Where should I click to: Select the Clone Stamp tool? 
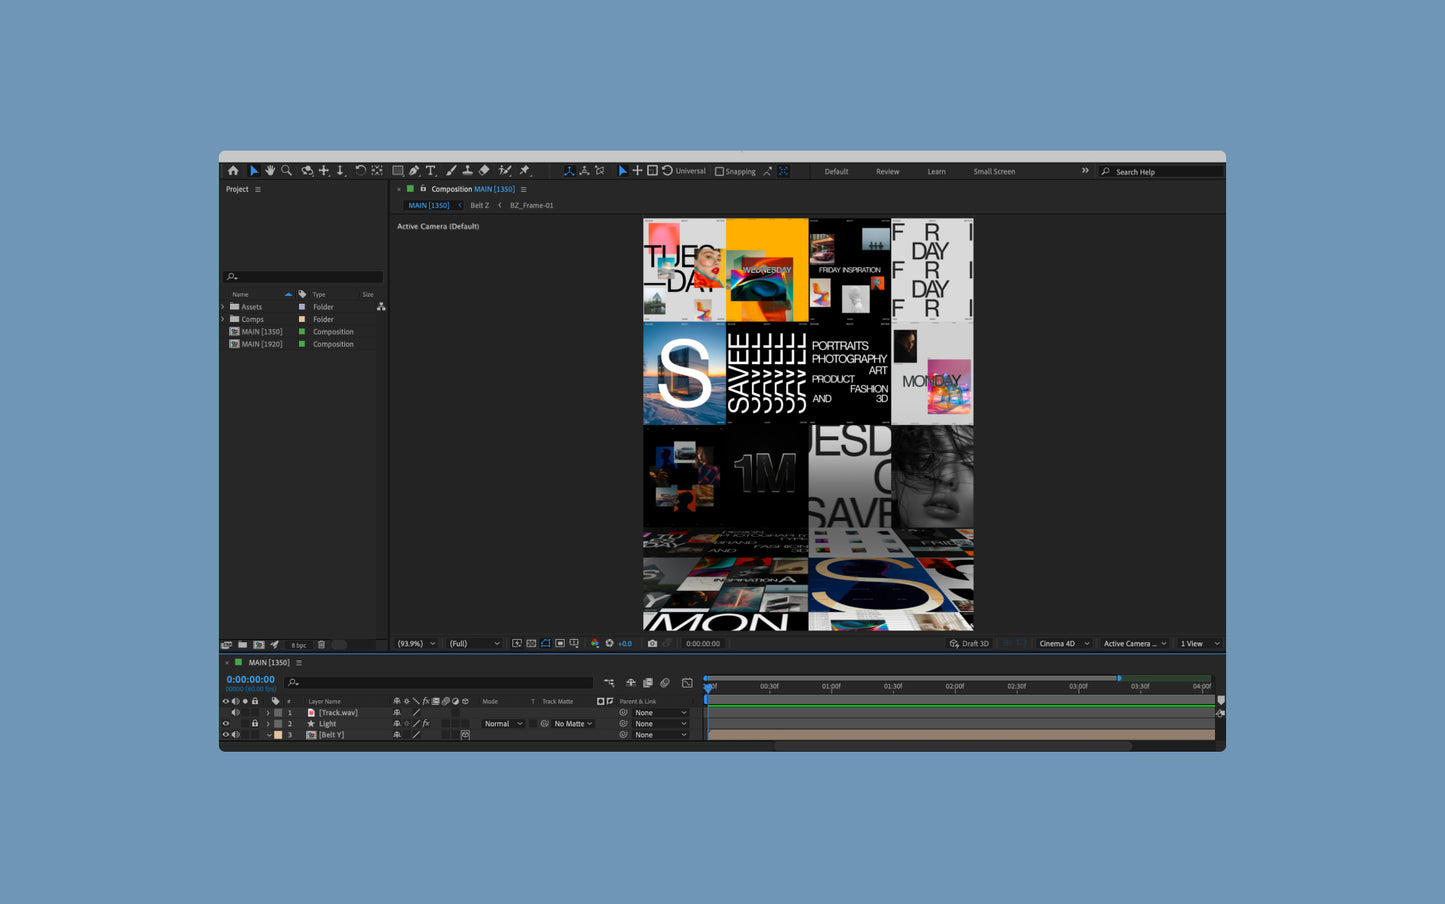(x=467, y=171)
